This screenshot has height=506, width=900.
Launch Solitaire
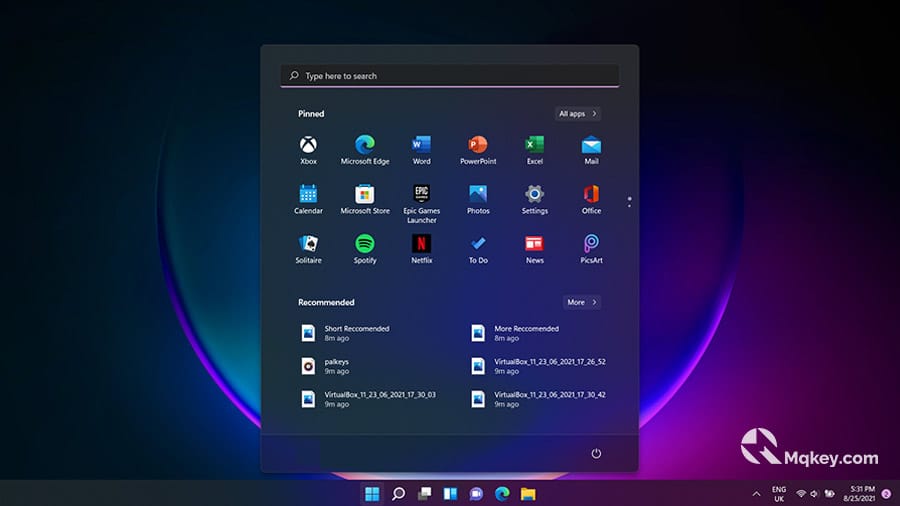coord(308,249)
